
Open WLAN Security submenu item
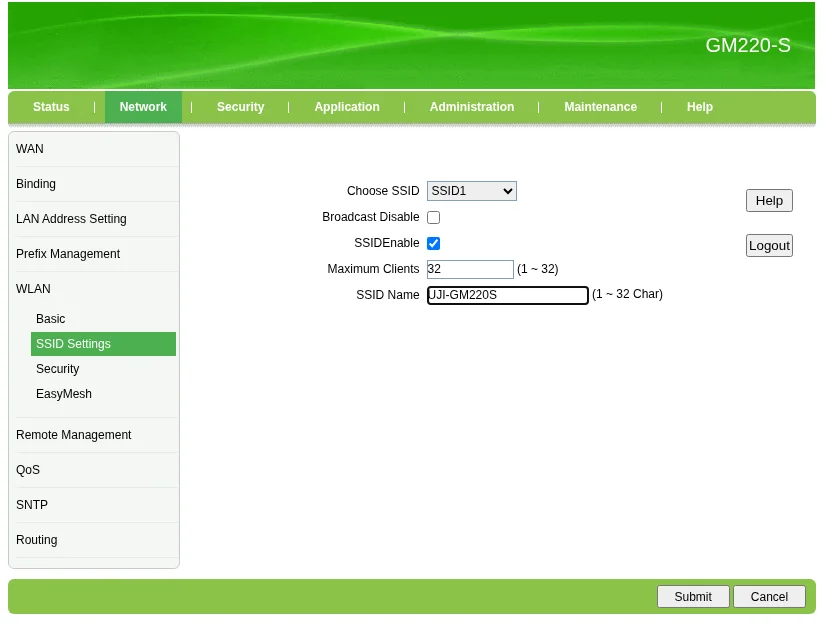58,369
